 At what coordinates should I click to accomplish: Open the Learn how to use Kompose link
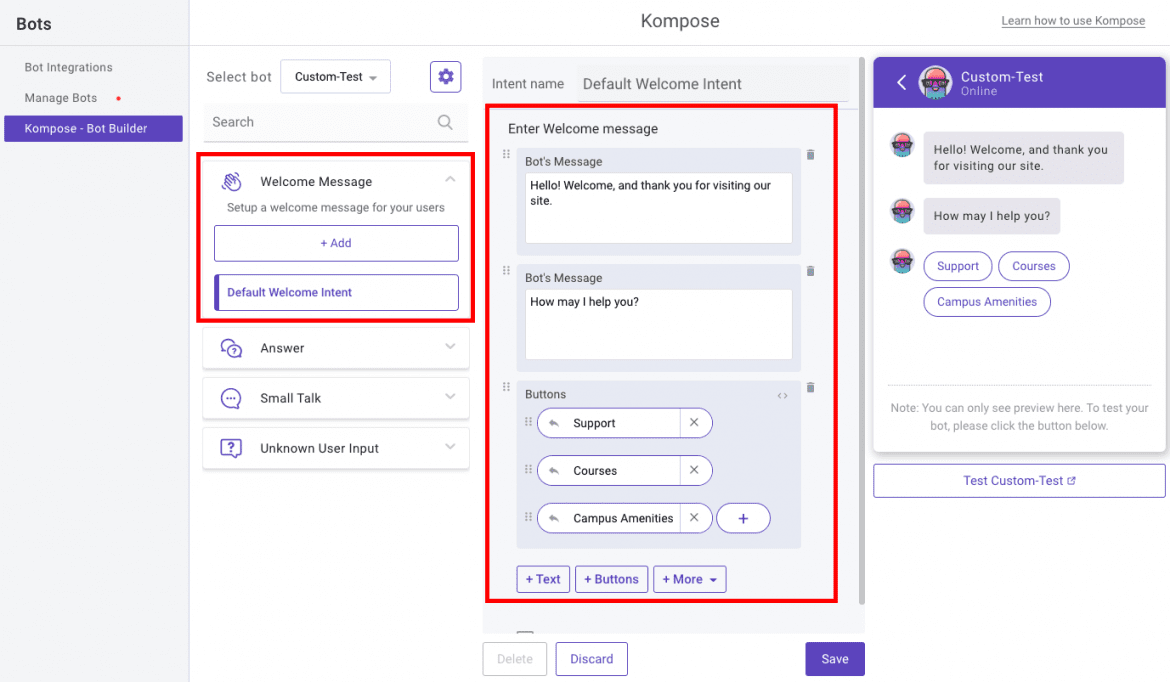1073,20
